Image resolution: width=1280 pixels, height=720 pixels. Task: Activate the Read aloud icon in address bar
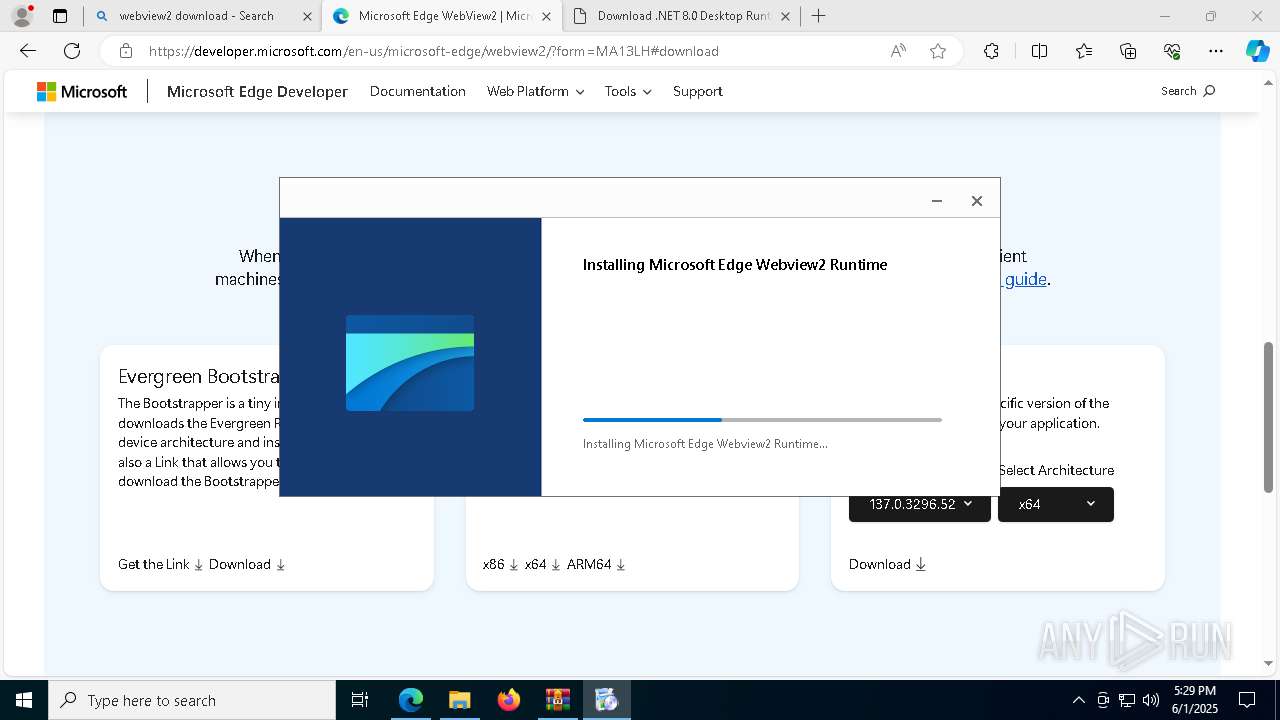(x=898, y=51)
